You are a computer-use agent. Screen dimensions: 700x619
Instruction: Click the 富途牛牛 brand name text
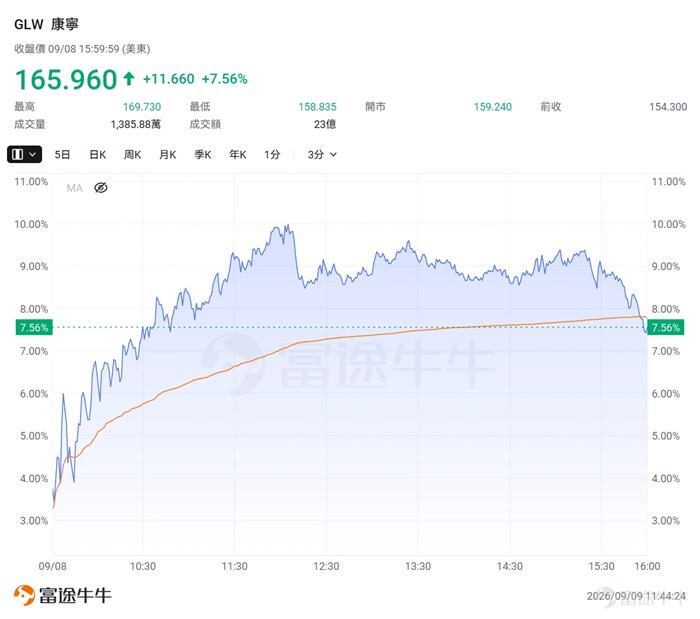click(75, 595)
